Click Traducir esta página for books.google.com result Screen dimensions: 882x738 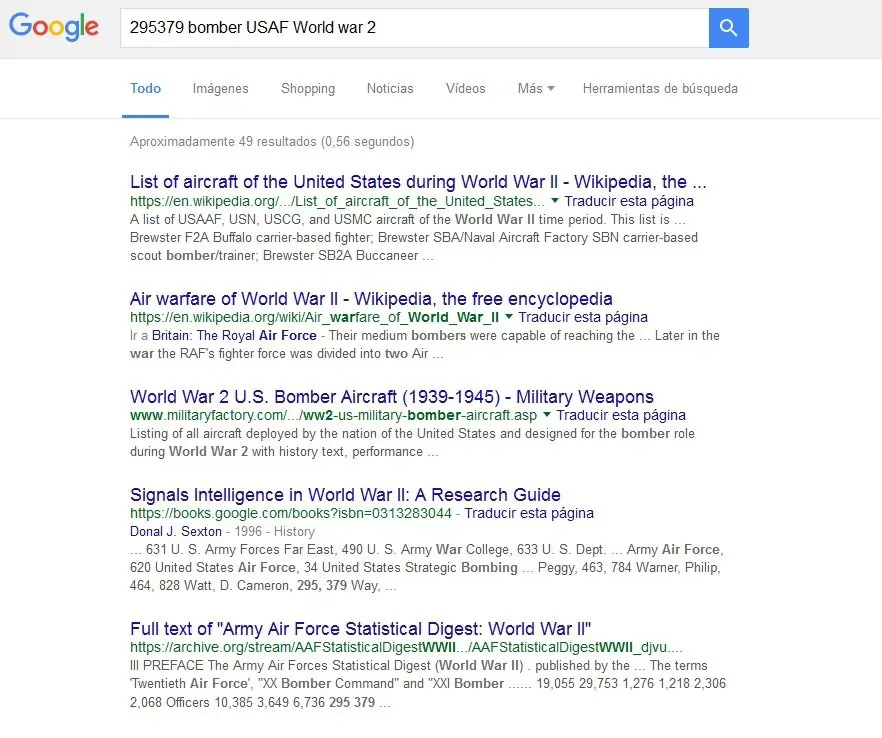[x=529, y=513]
